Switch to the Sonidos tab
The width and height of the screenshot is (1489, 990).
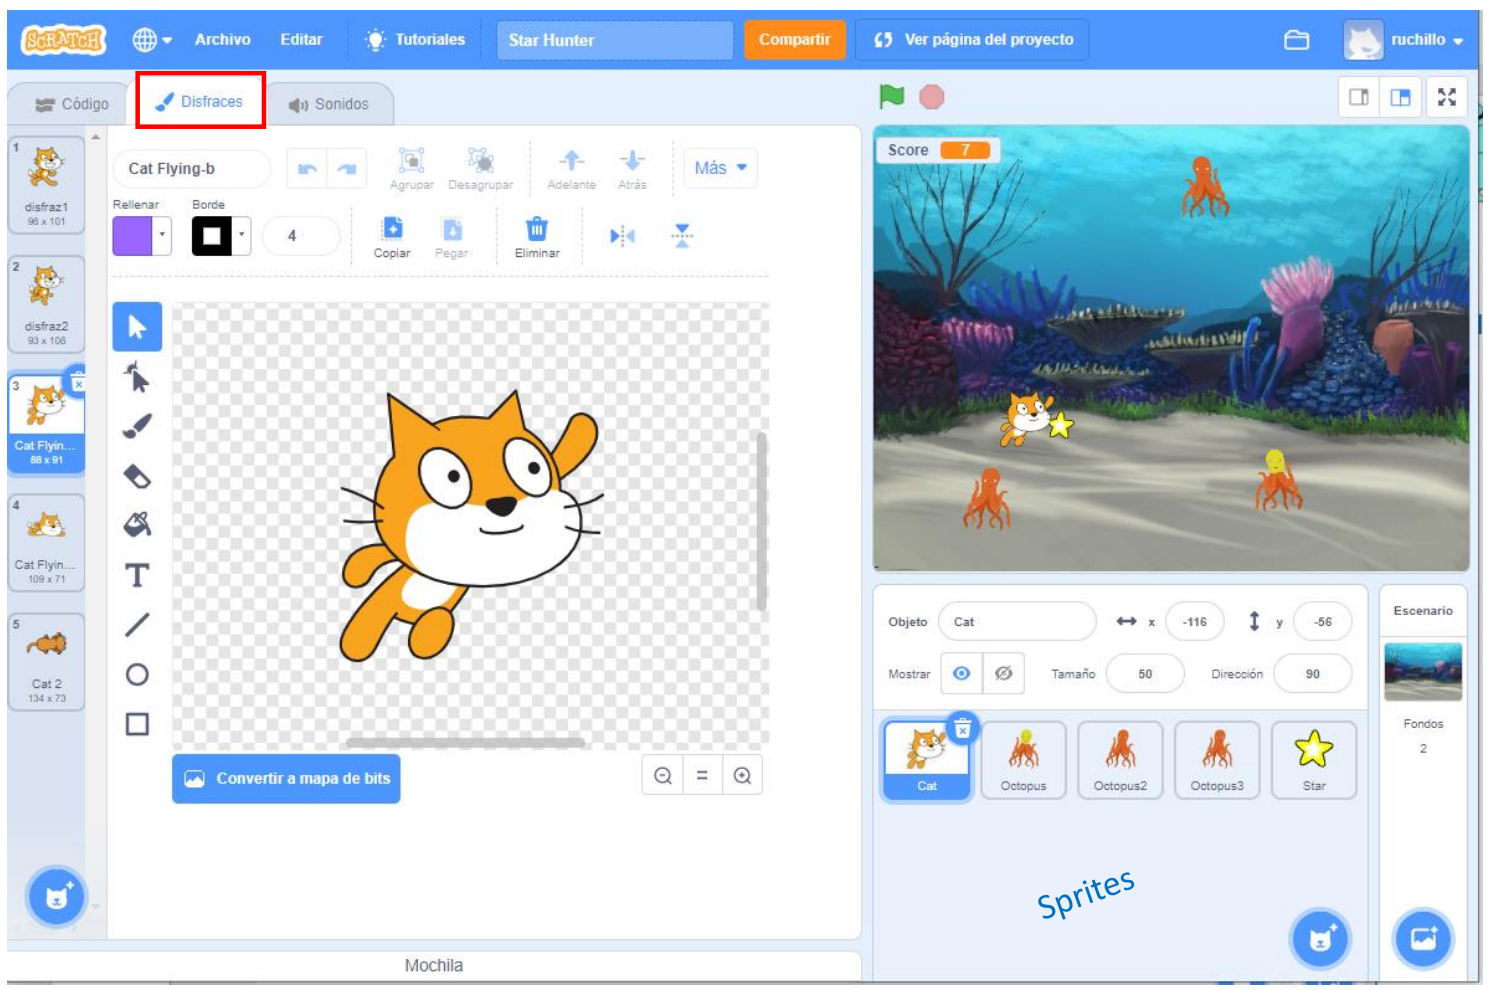point(329,104)
